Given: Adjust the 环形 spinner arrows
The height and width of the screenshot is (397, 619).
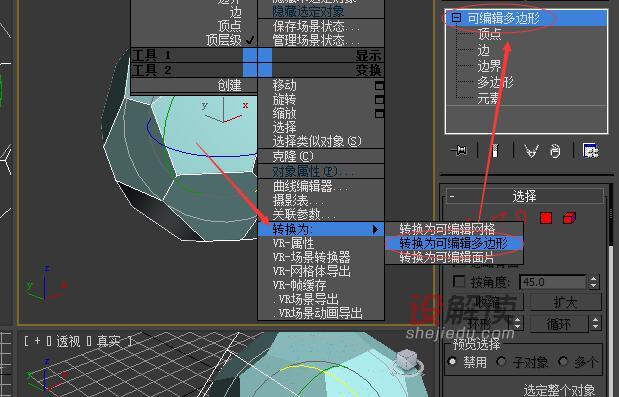Looking at the screenshot, I should pyautogui.click(x=518, y=324).
